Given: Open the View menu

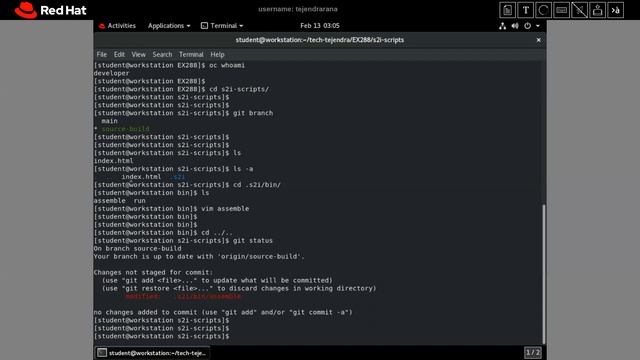Looking at the screenshot, I should 138,54.
